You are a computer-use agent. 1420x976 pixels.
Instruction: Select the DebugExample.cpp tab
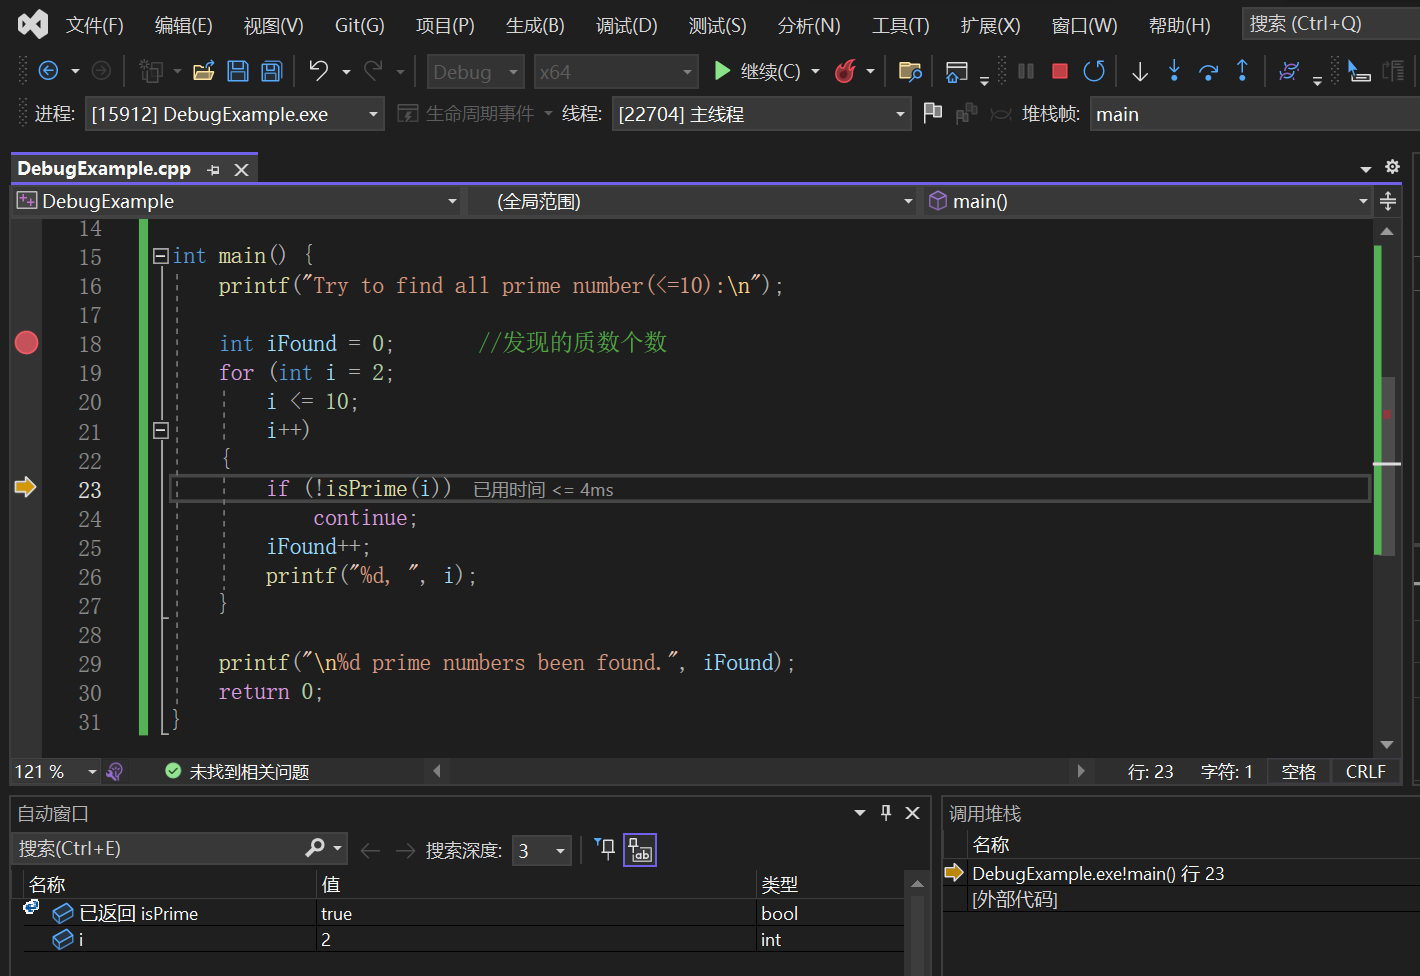104,169
